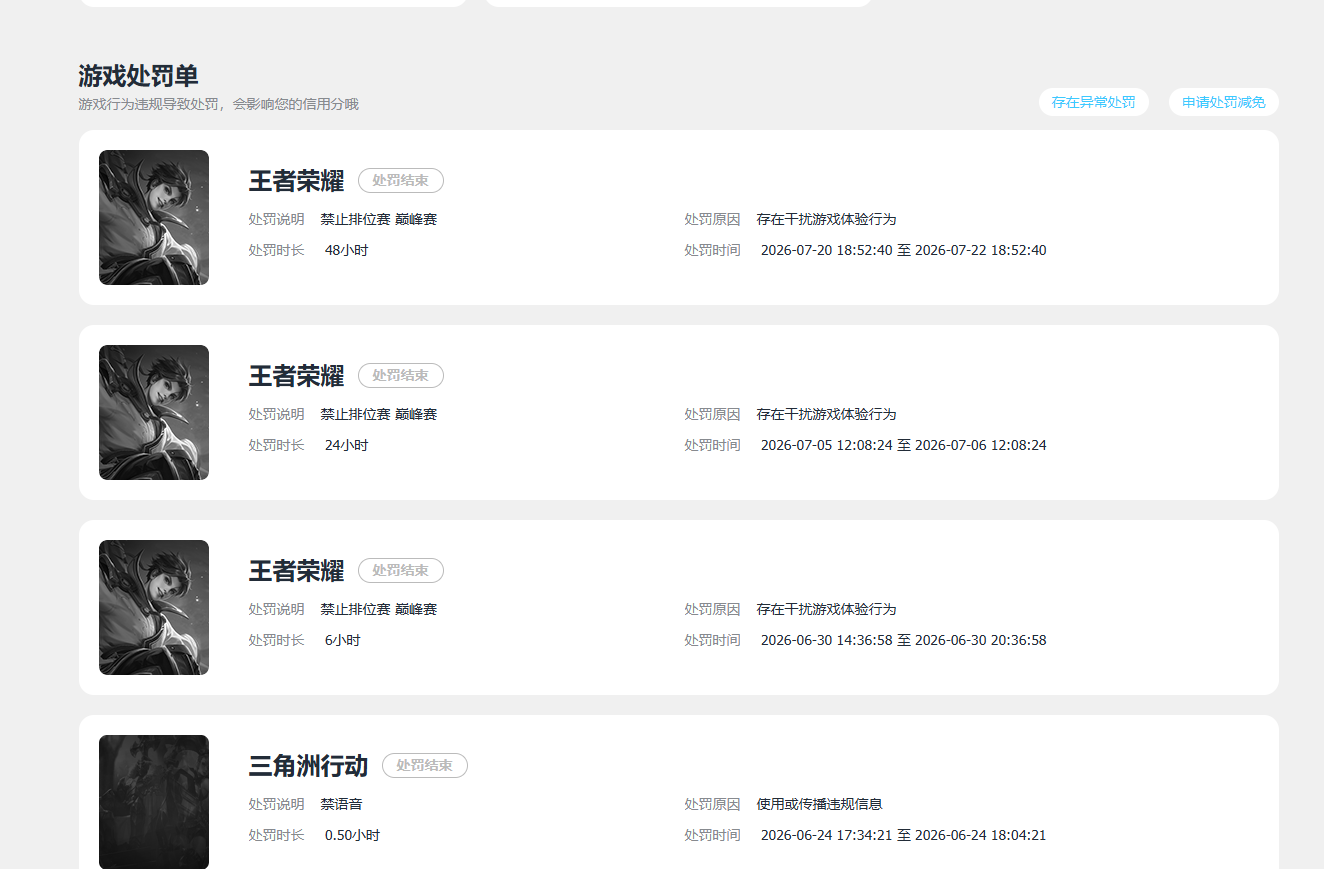
Task: Click penalty time starting 2026-06-30 14:36:58
Action: (904, 640)
